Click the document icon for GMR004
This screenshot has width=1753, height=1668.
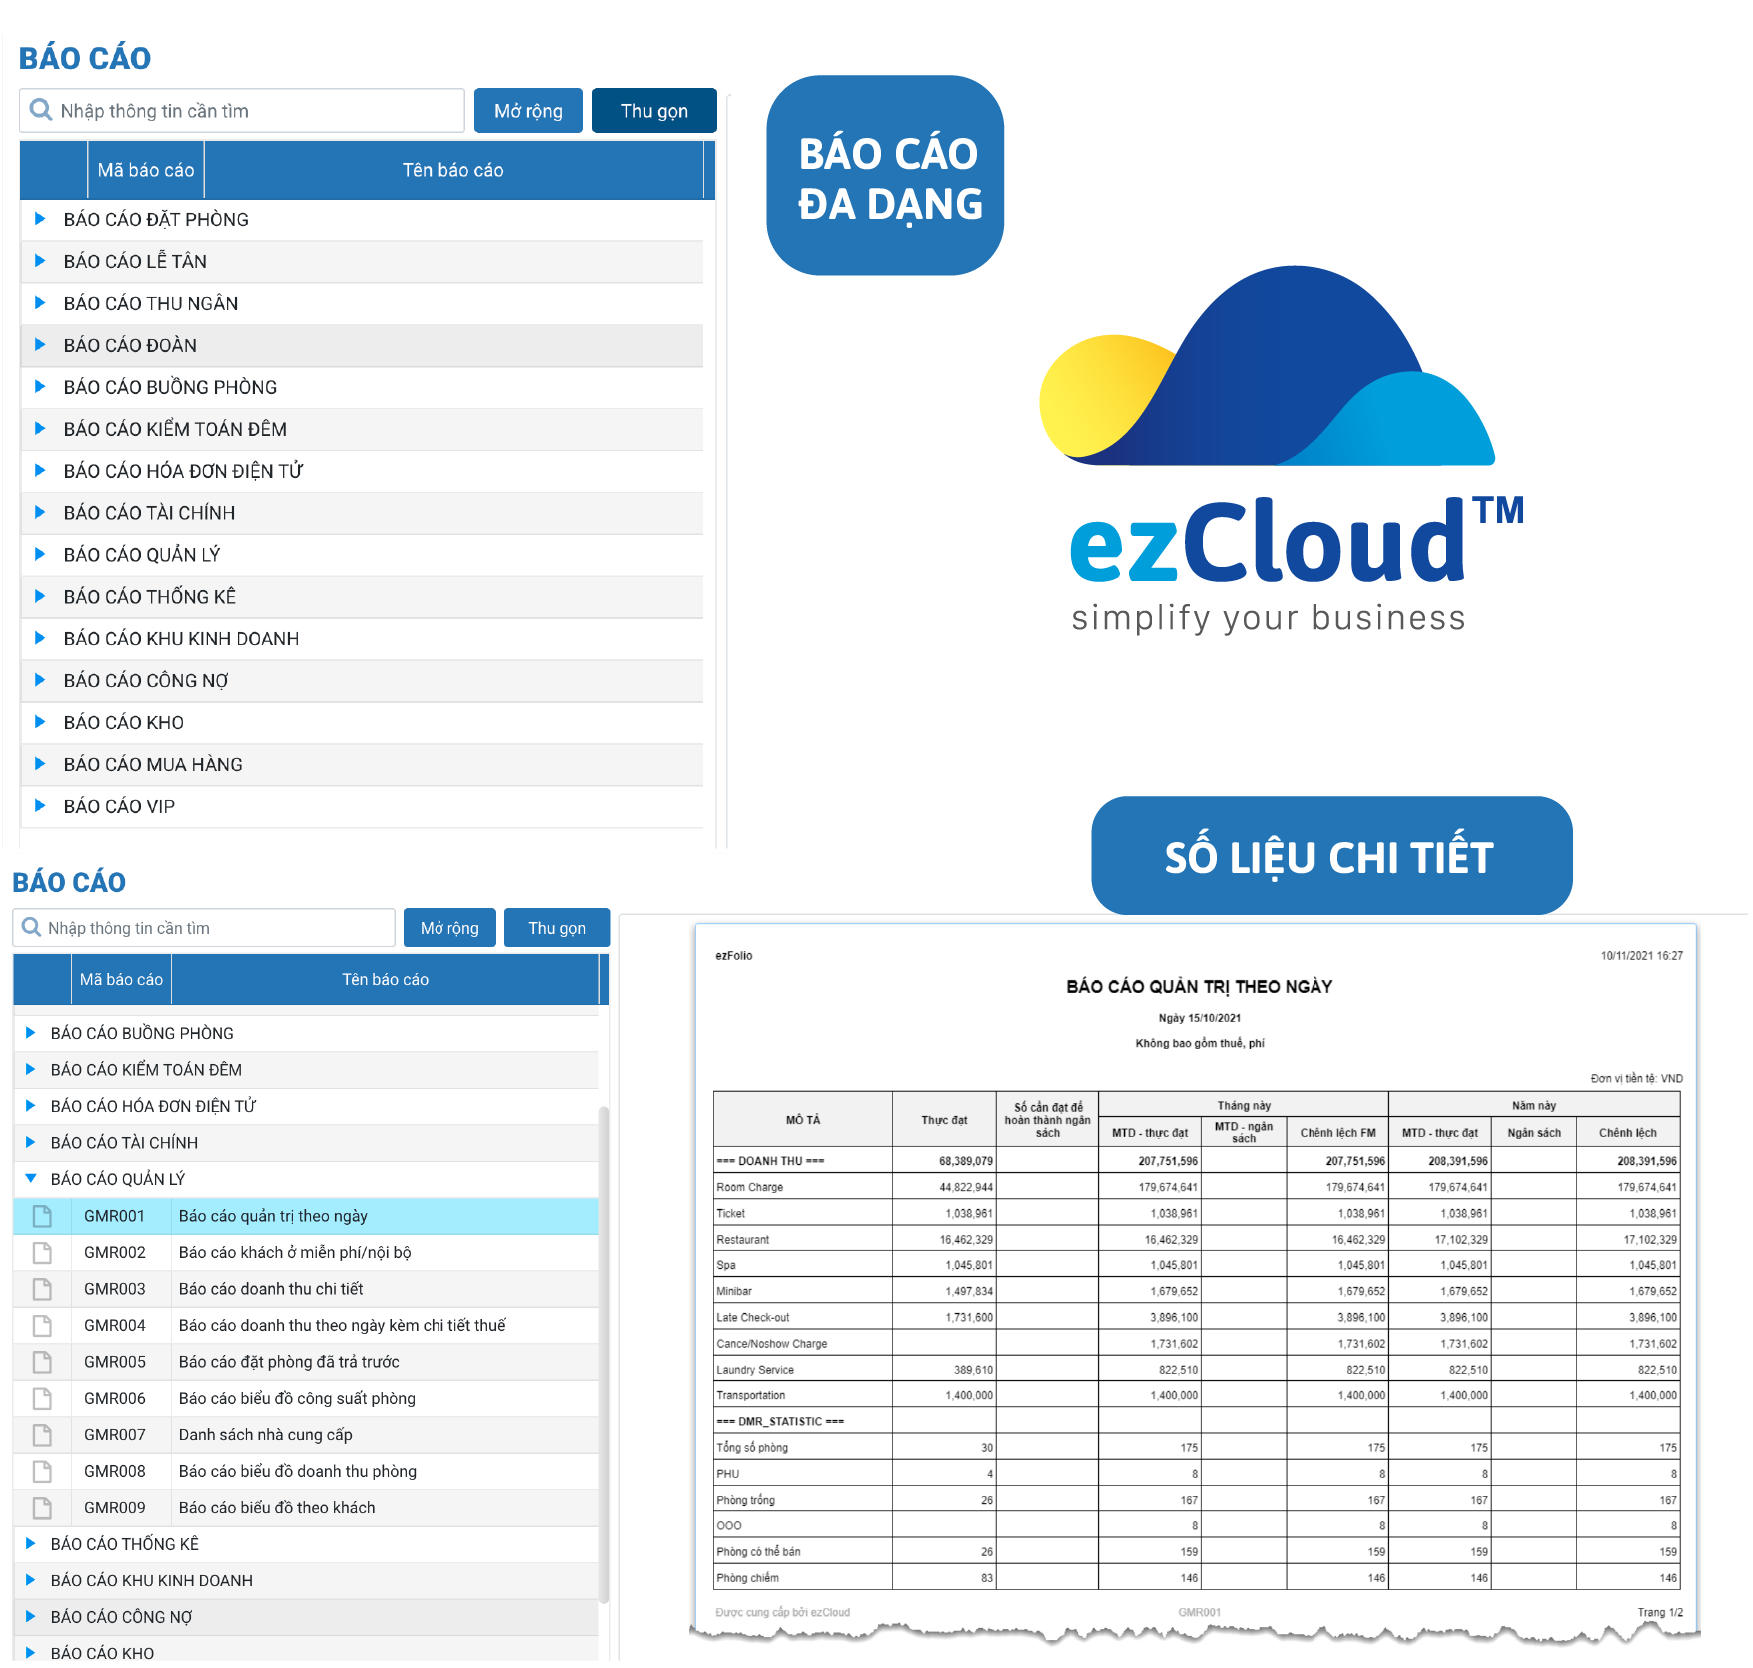pyautogui.click(x=42, y=1325)
